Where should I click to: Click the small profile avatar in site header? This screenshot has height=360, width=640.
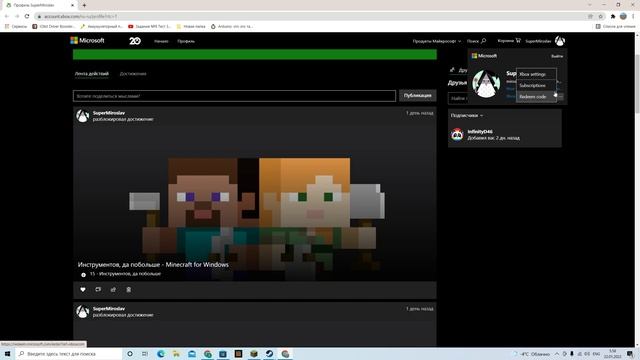(560, 41)
